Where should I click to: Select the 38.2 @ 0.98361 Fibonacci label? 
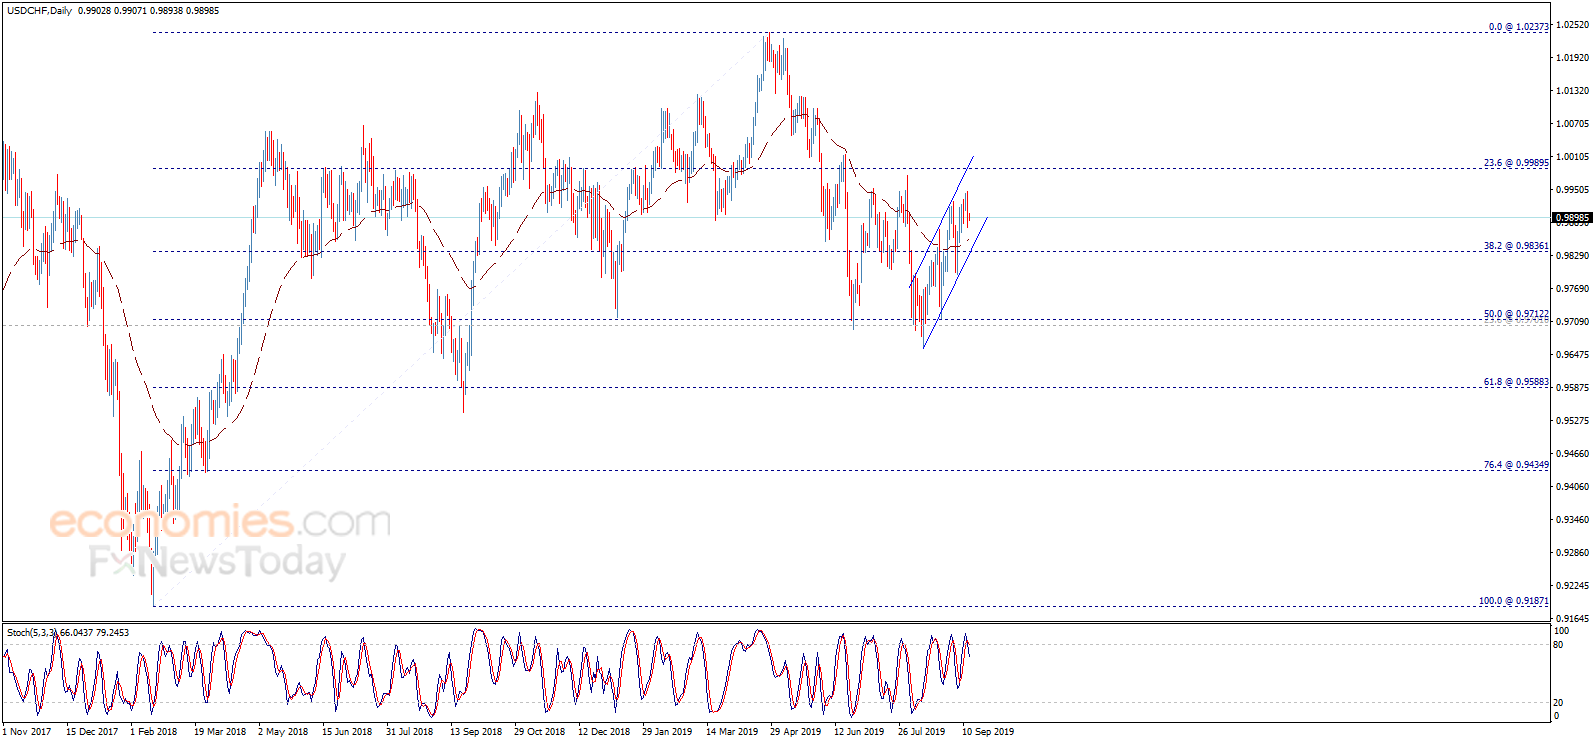point(1516,246)
